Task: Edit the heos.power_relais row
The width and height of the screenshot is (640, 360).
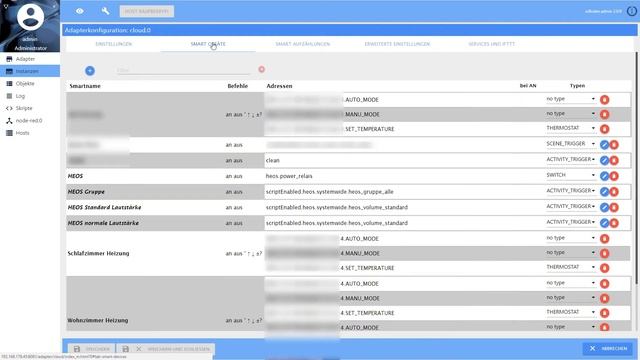Action: [x=604, y=176]
